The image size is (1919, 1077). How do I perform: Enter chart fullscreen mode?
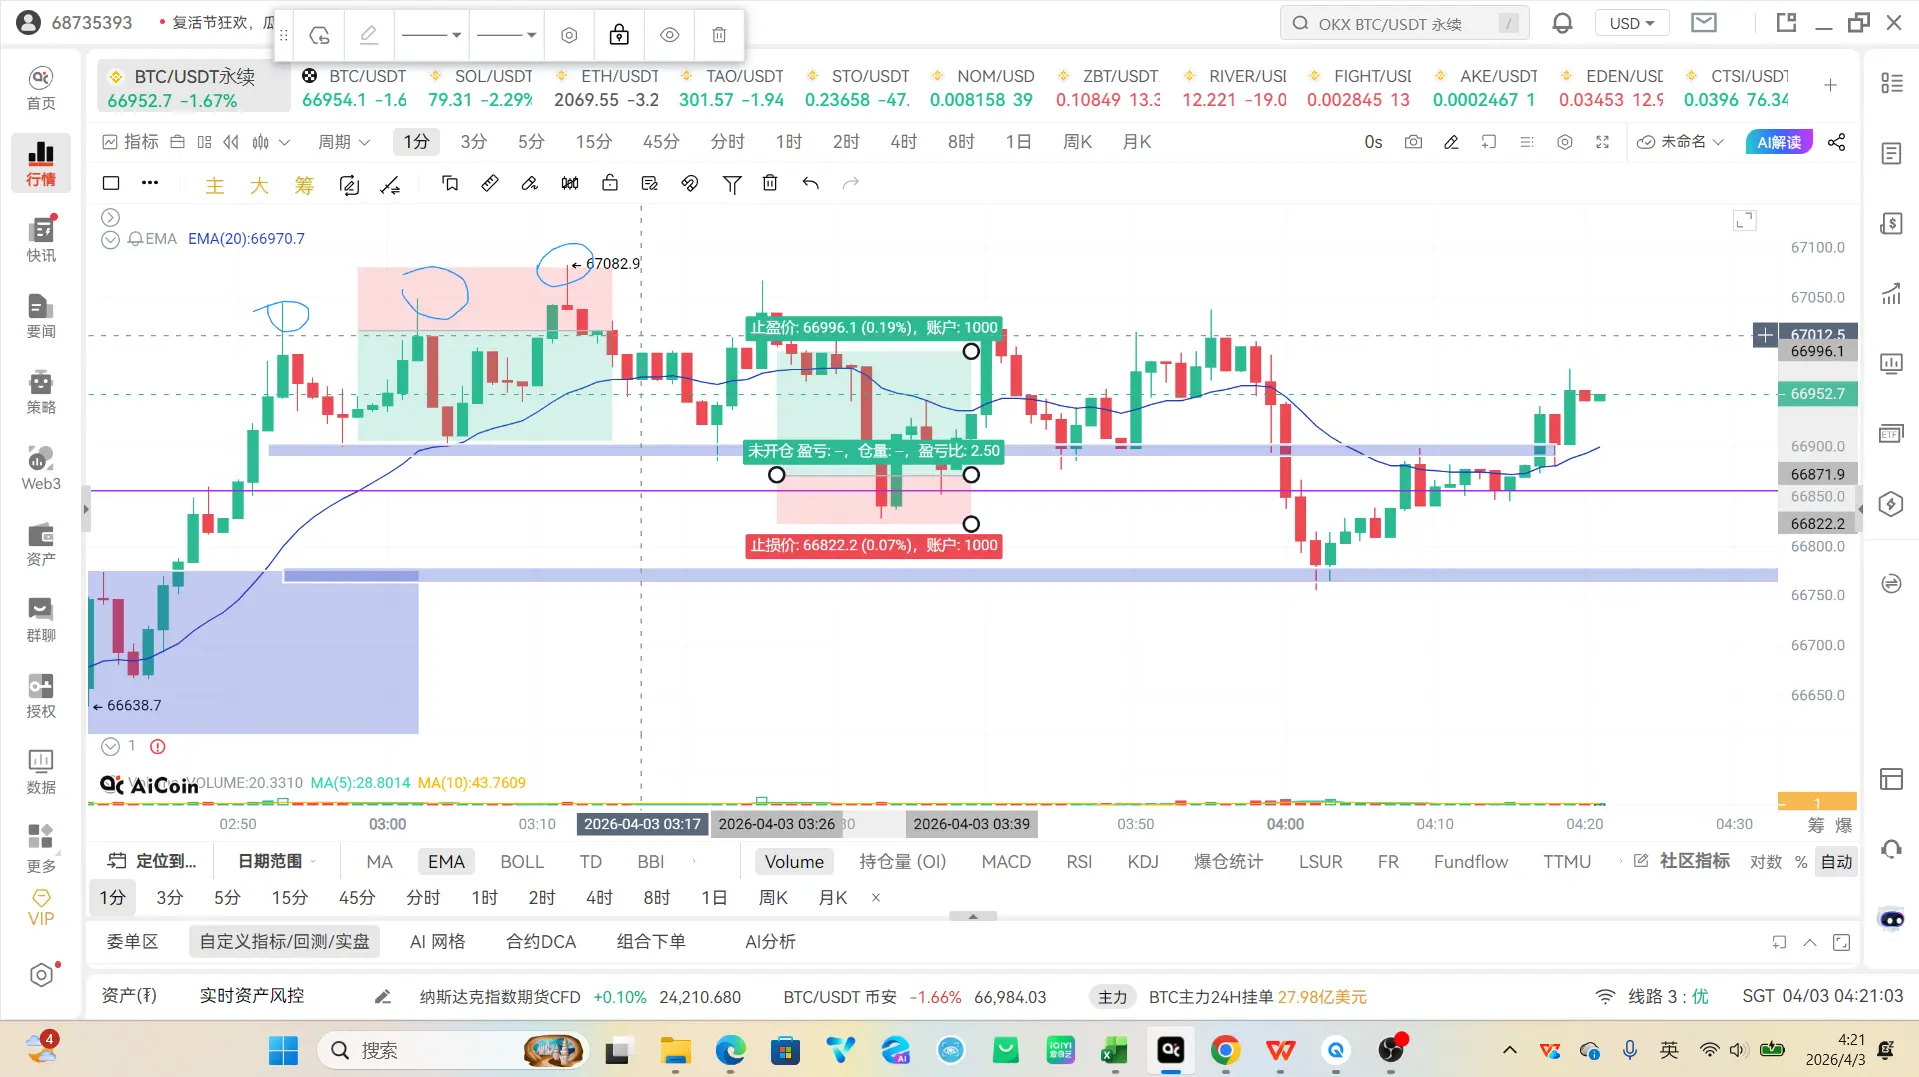click(x=1603, y=142)
